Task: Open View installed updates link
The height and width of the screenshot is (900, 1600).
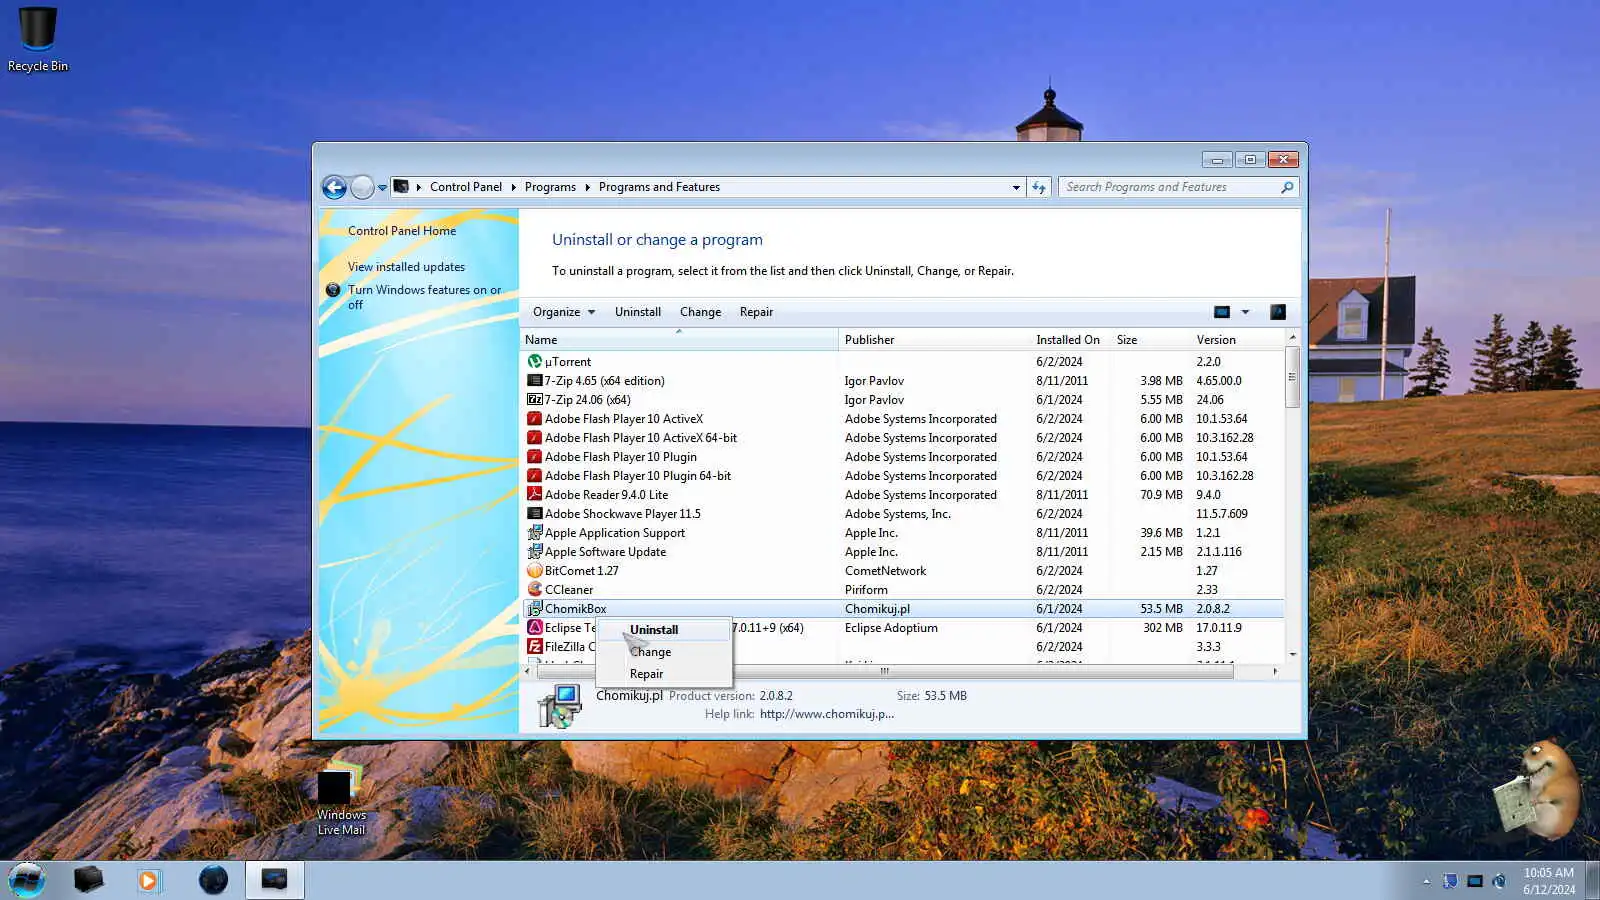Action: click(406, 267)
